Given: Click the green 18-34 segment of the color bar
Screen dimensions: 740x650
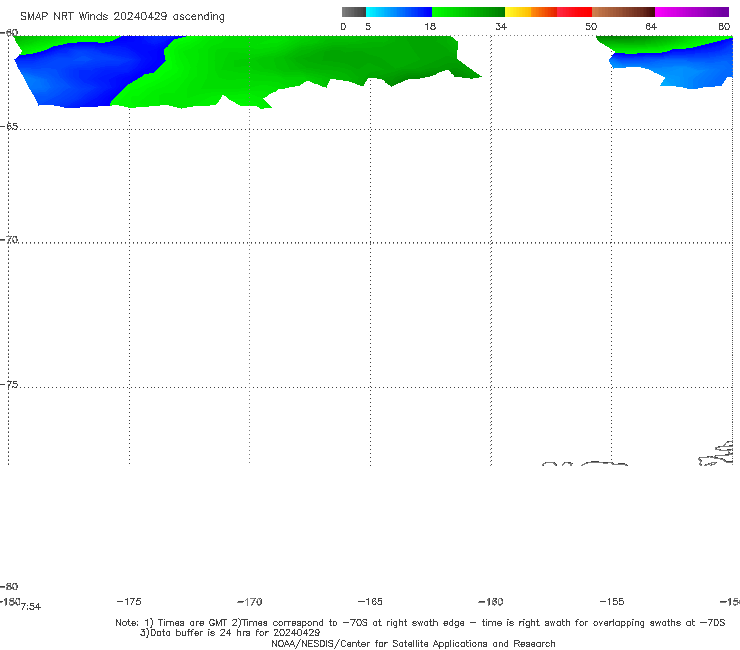Looking at the screenshot, I should click(x=468, y=12).
